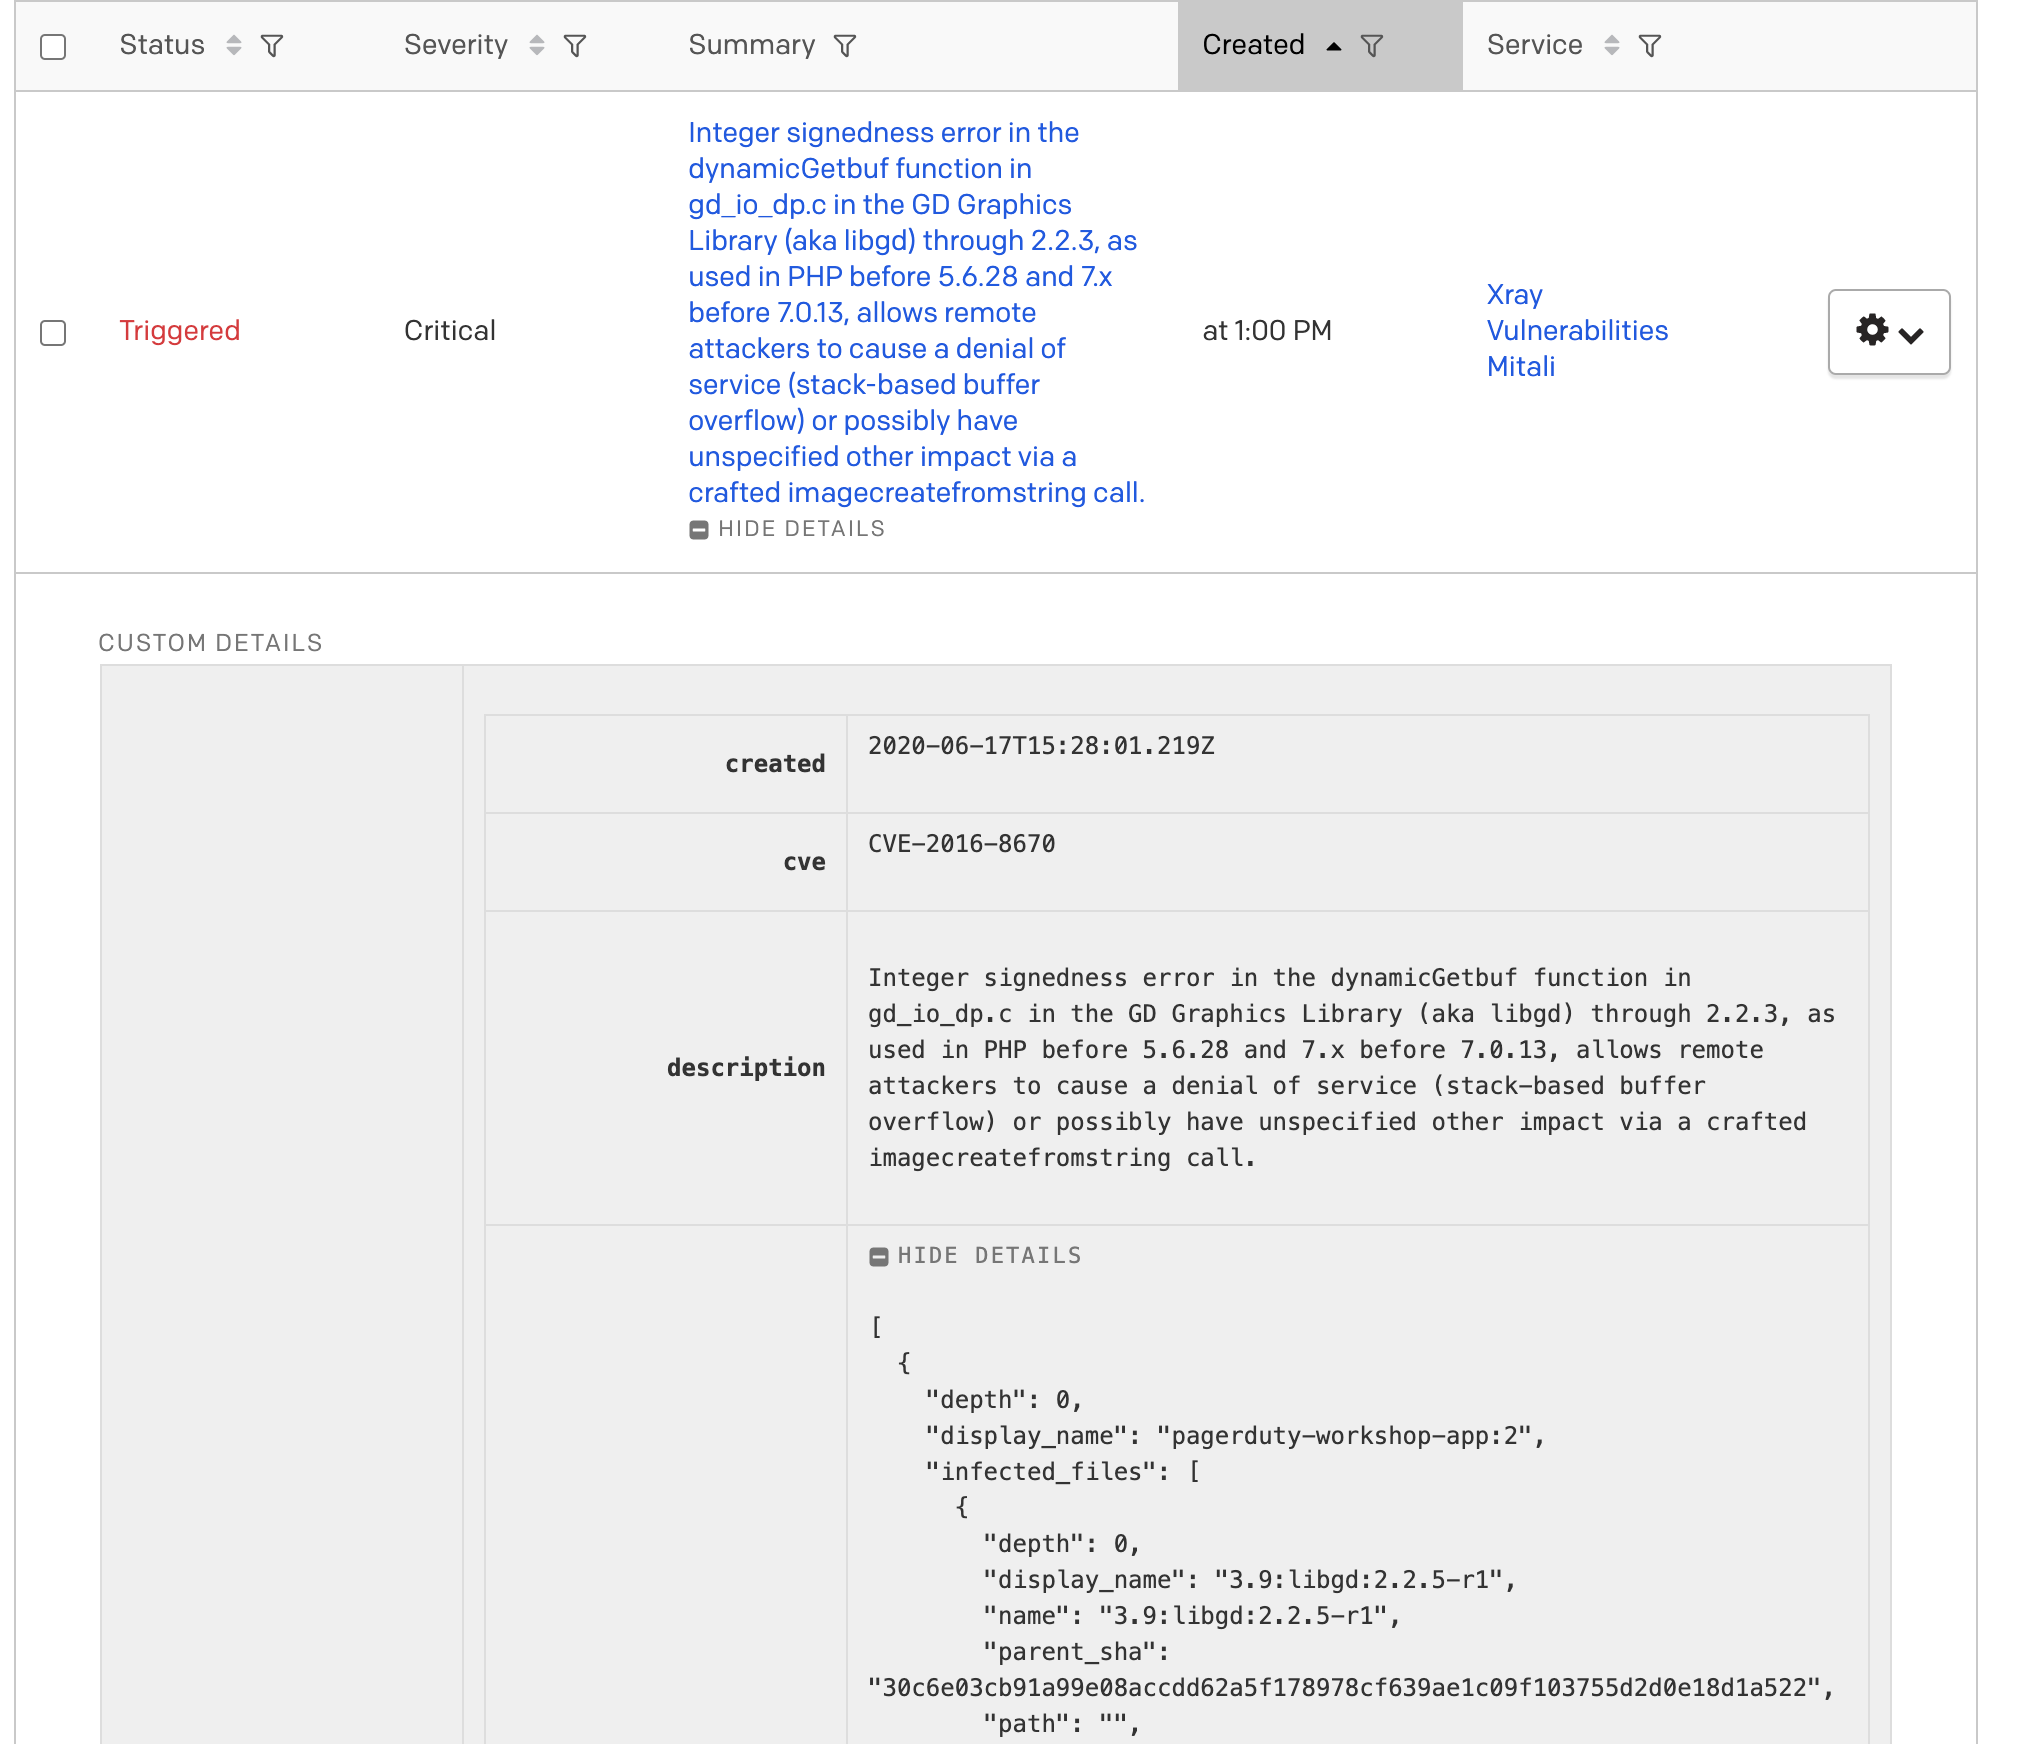Click the 'cve' field label
The image size is (2024, 1744).
(x=805, y=862)
